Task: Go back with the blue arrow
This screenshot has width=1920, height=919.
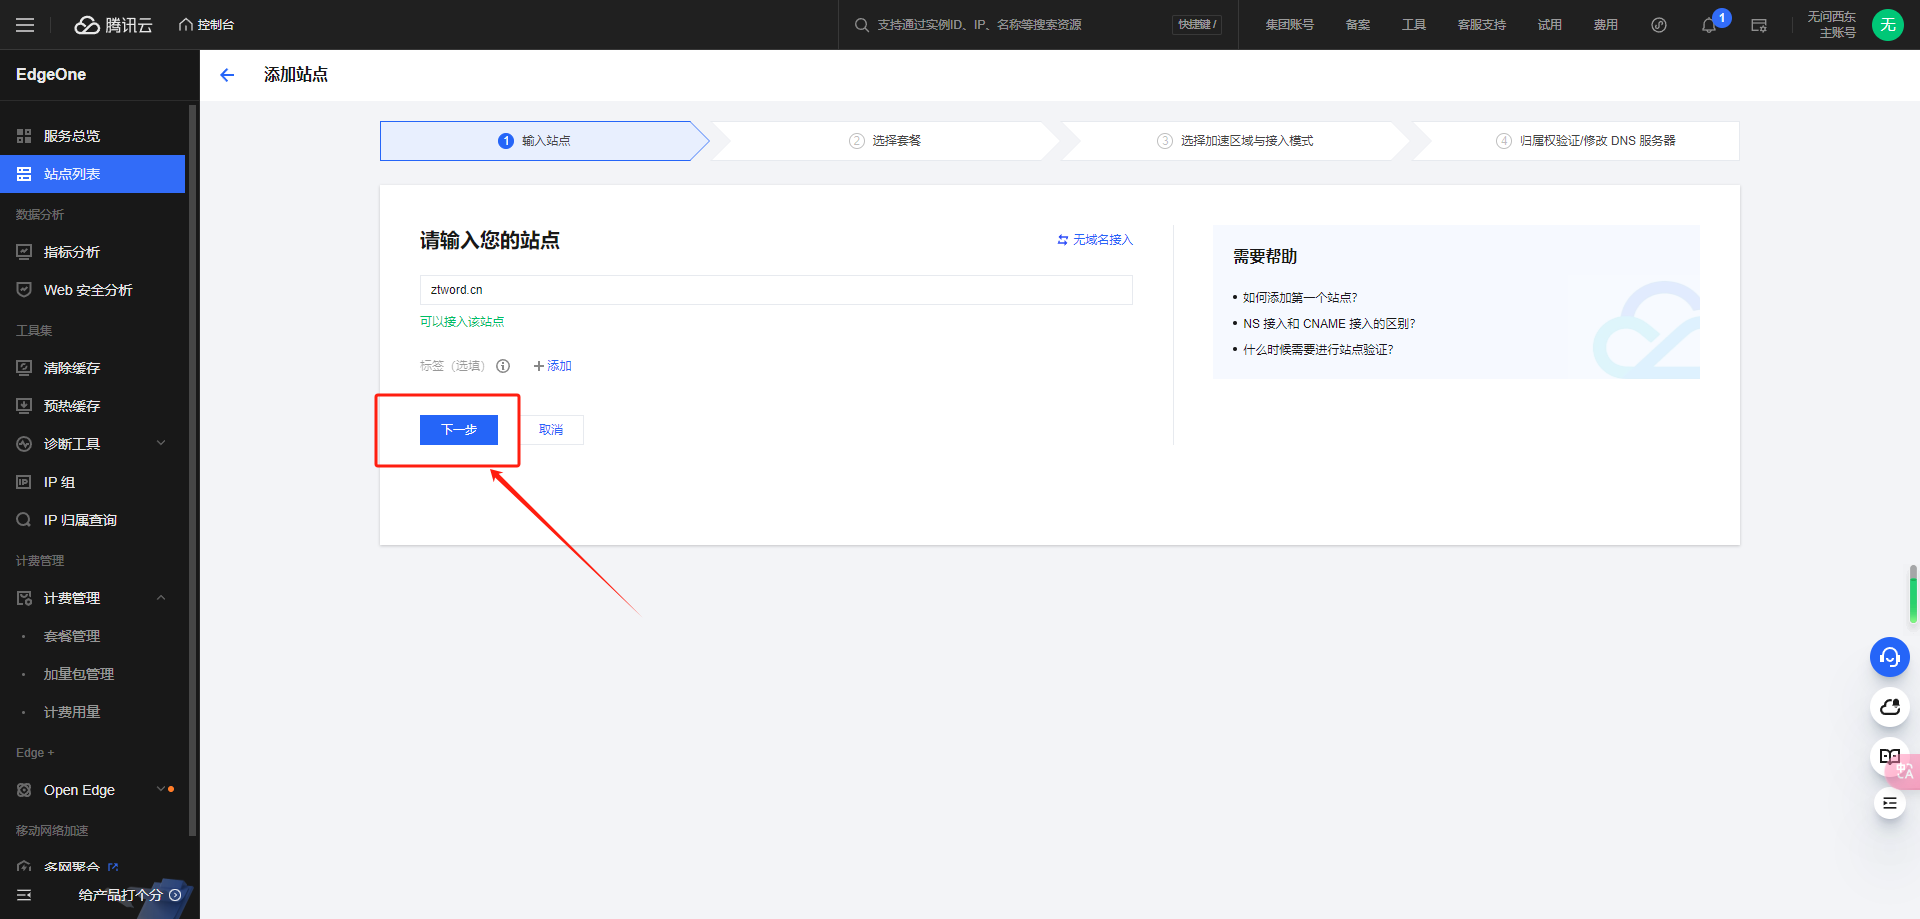Action: 227,75
